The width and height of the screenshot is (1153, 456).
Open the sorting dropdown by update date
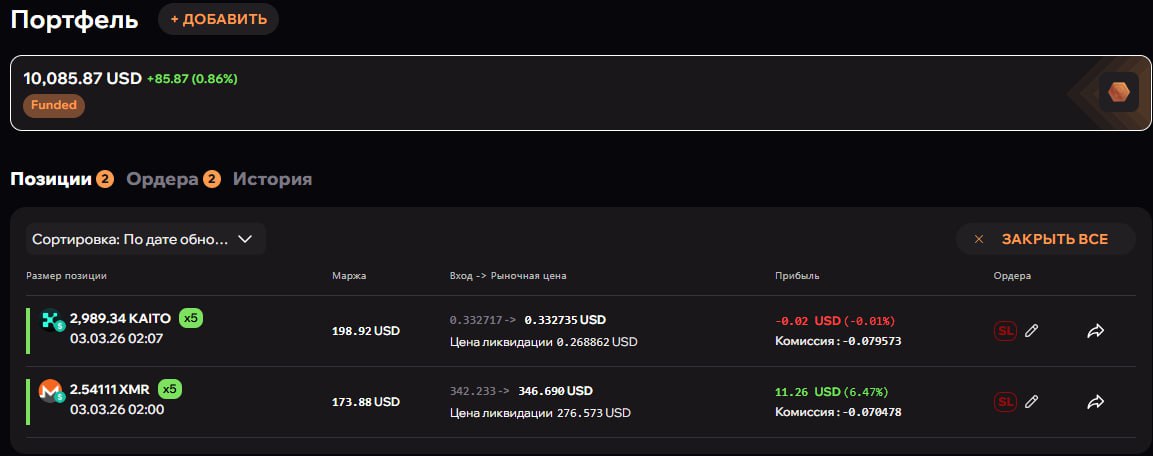point(146,240)
